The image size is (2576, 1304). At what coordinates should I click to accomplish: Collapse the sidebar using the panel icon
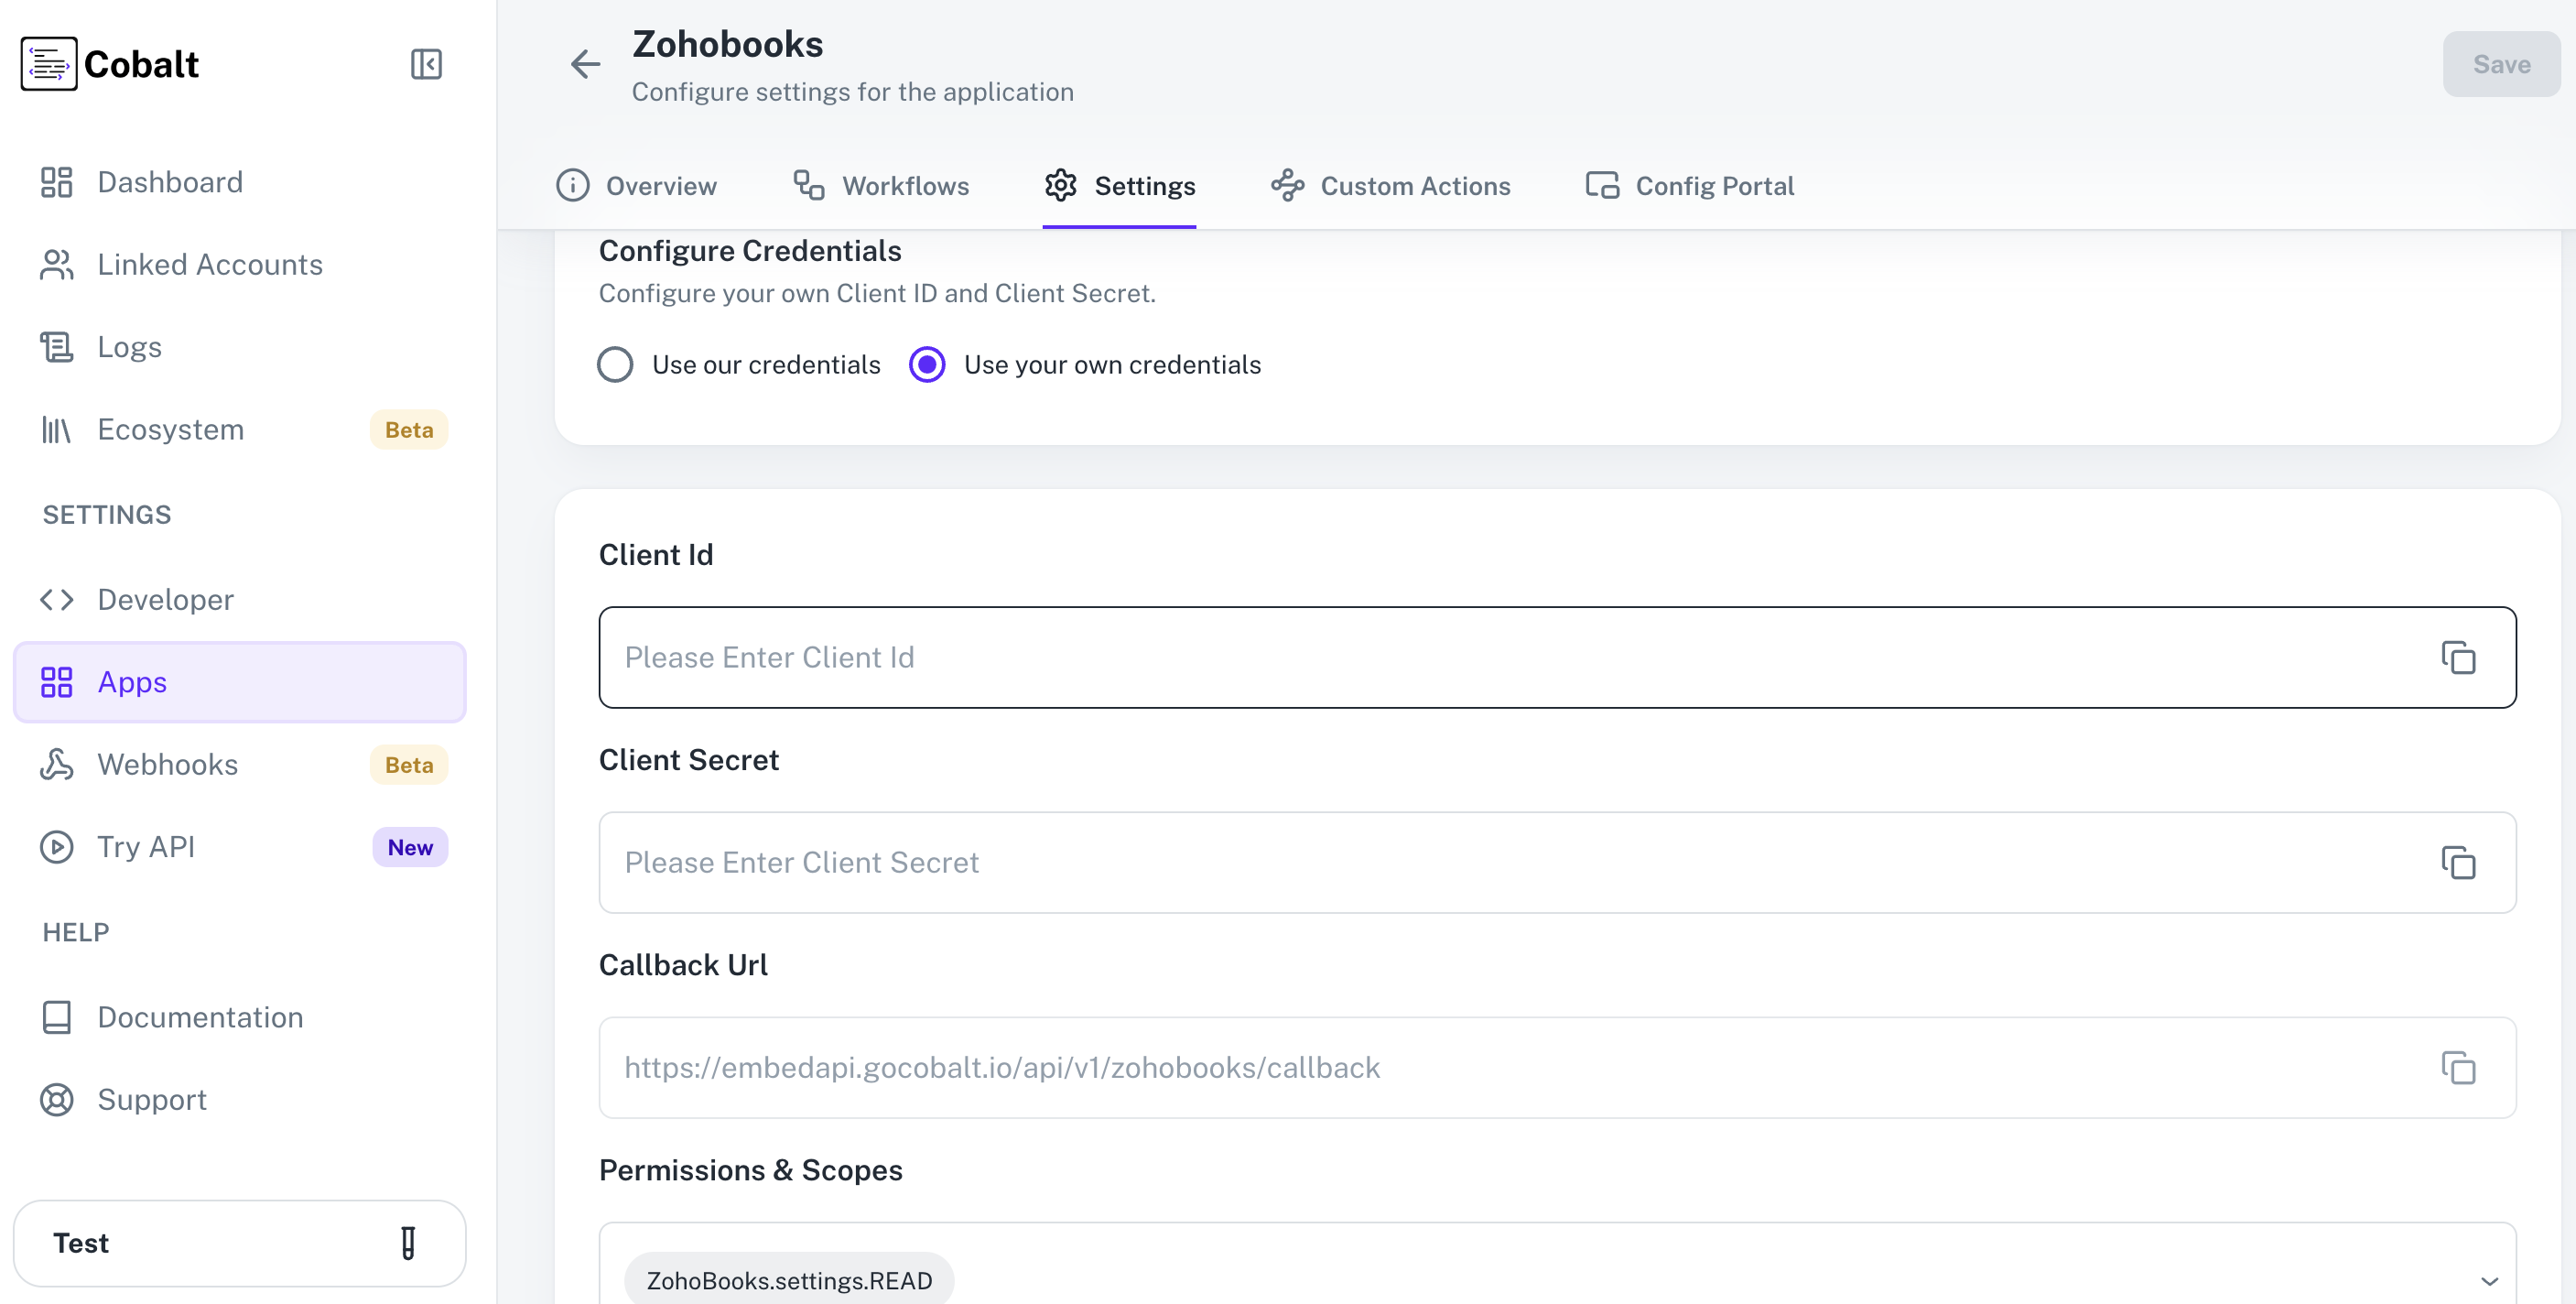pos(426,64)
